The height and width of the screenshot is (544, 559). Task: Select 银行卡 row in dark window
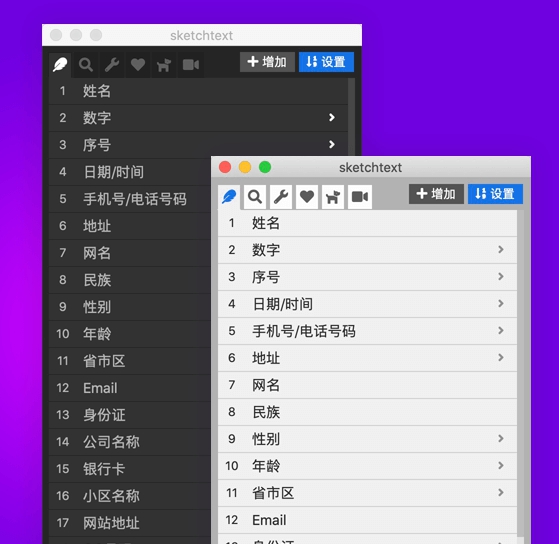130,469
